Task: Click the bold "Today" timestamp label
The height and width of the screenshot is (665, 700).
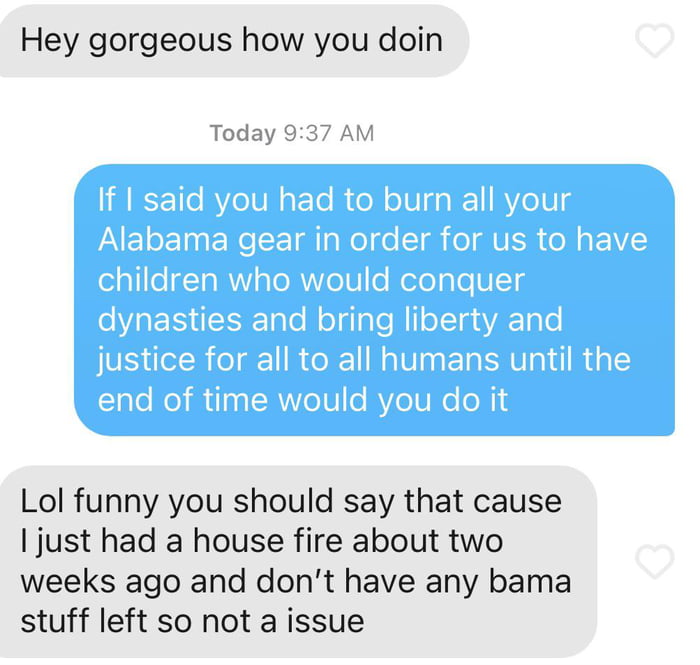Action: [x=243, y=133]
